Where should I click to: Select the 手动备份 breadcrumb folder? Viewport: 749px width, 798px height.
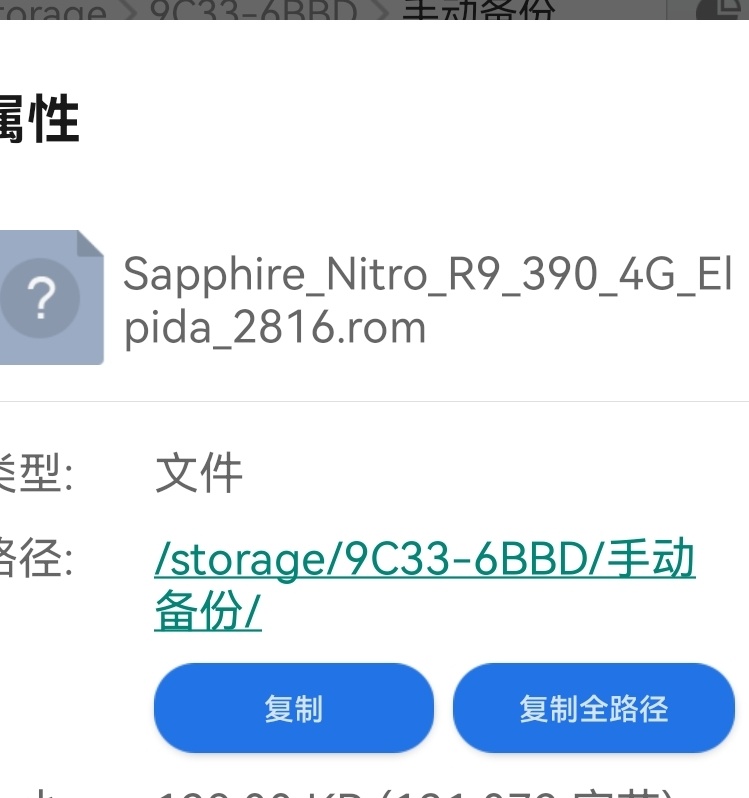[x=478, y=10]
